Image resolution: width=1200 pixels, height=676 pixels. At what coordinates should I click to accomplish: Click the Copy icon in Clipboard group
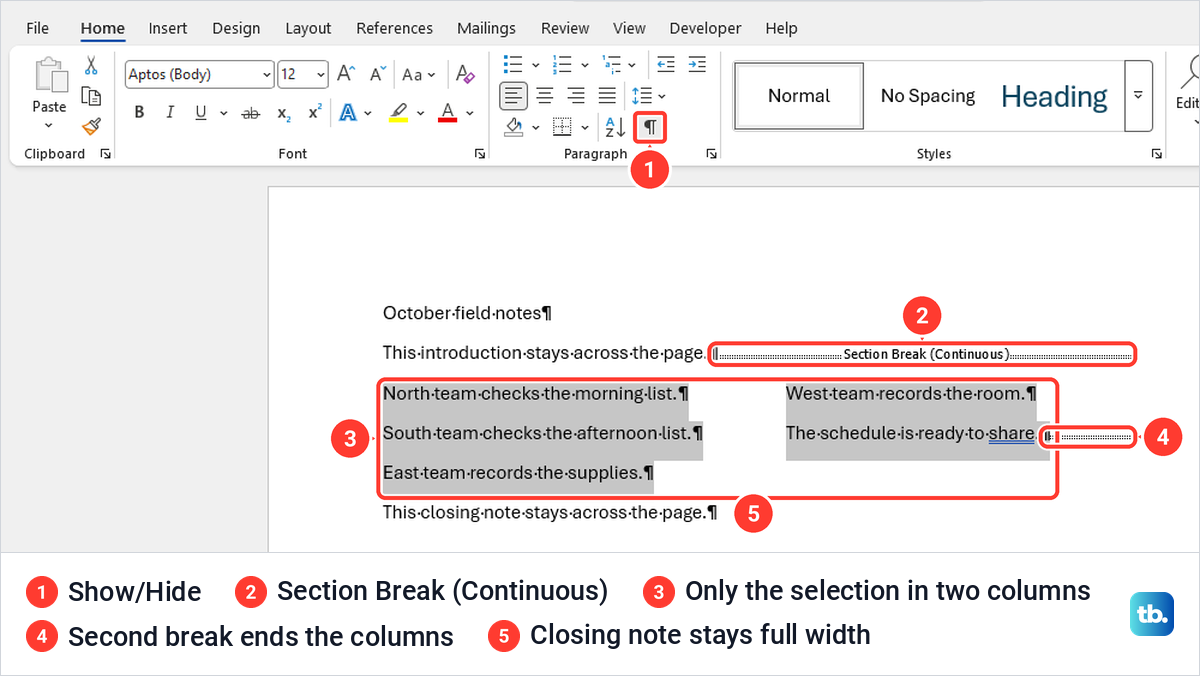pos(91,96)
